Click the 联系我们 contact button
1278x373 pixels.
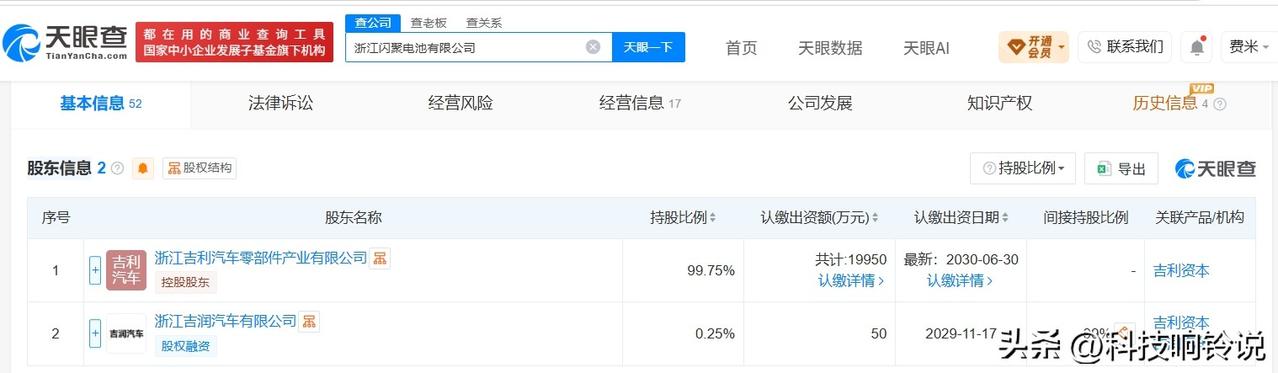[1125, 47]
